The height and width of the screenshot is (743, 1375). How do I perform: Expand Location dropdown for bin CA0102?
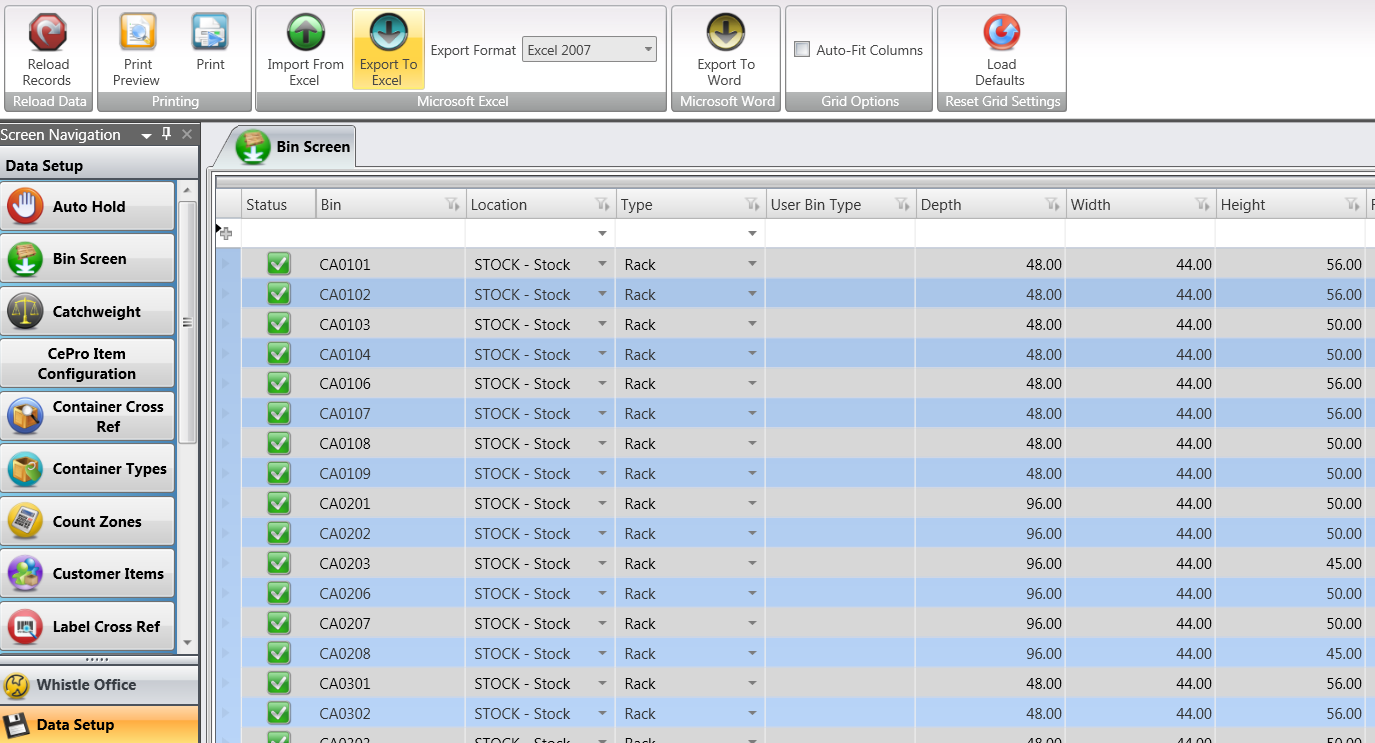602,294
